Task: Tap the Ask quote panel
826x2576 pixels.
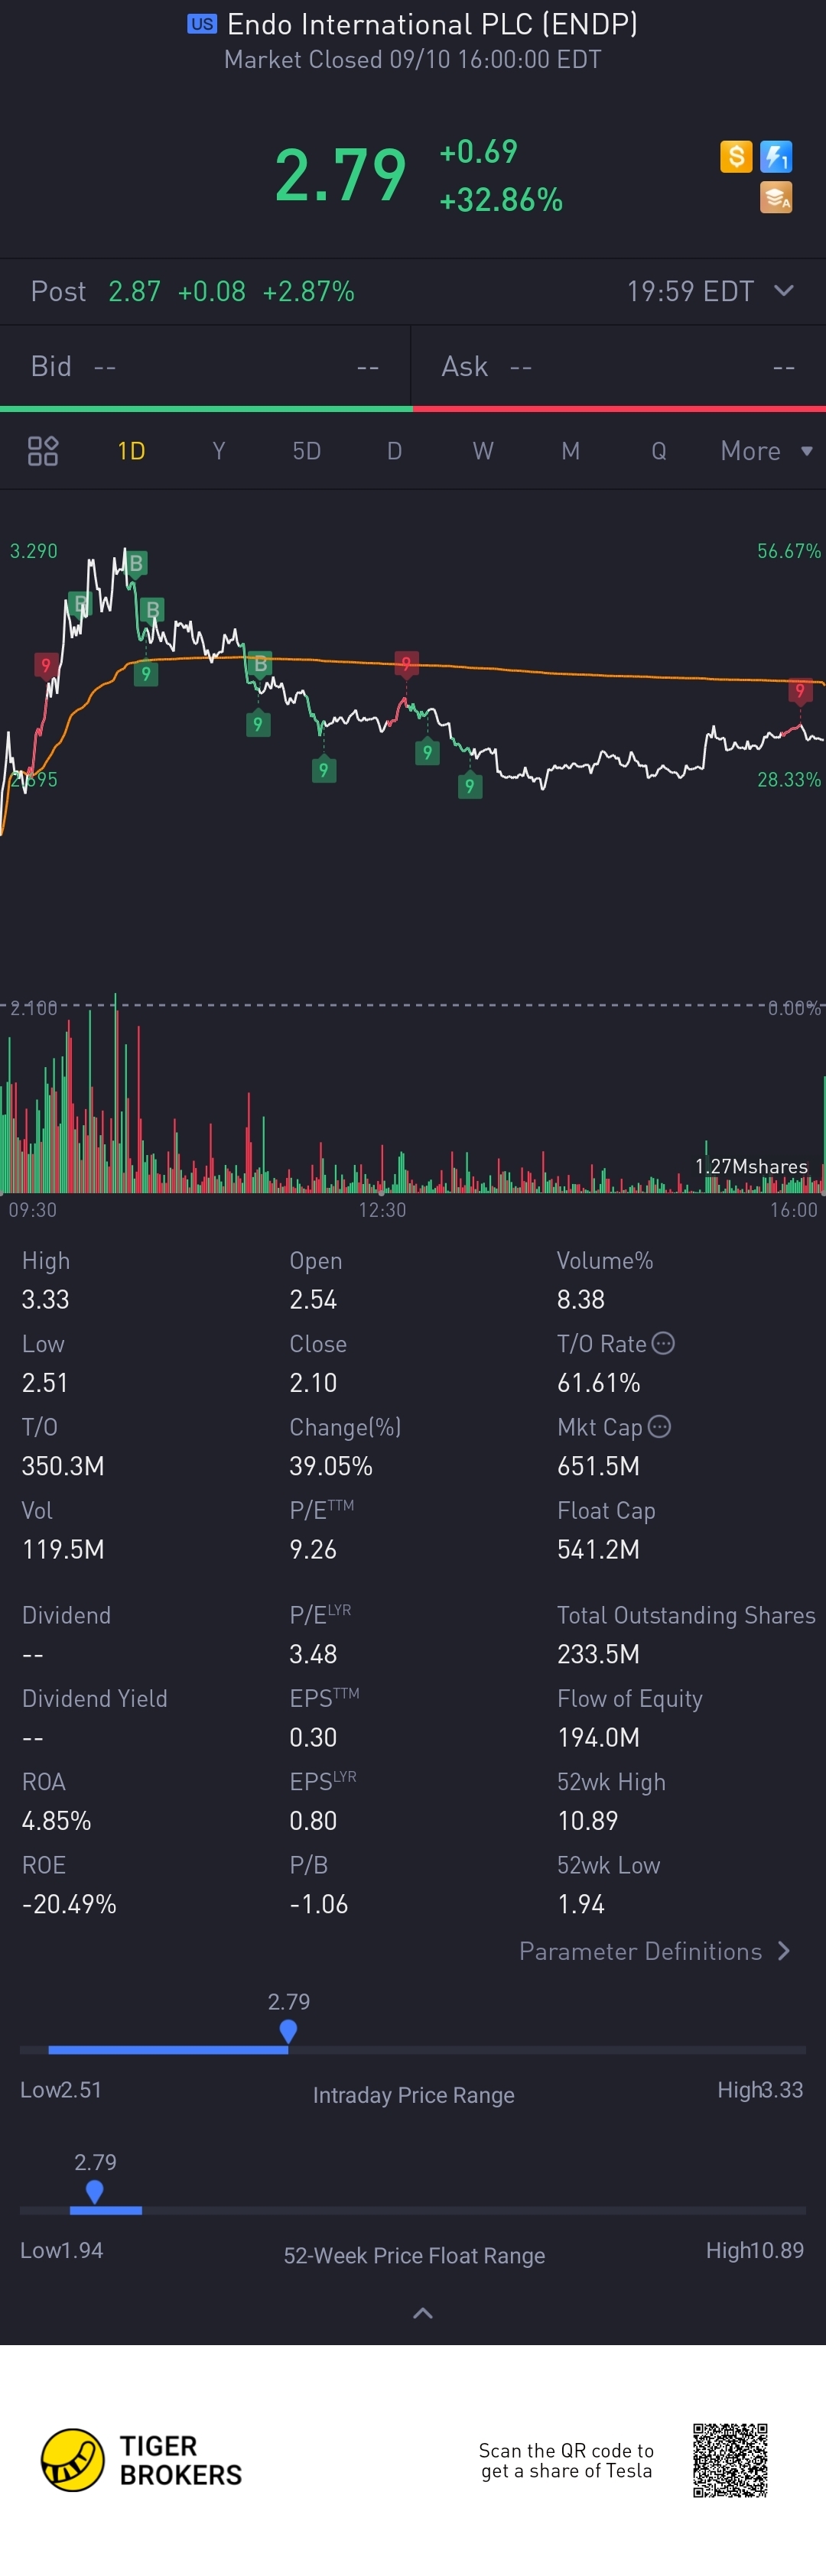Action: pyautogui.click(x=619, y=367)
